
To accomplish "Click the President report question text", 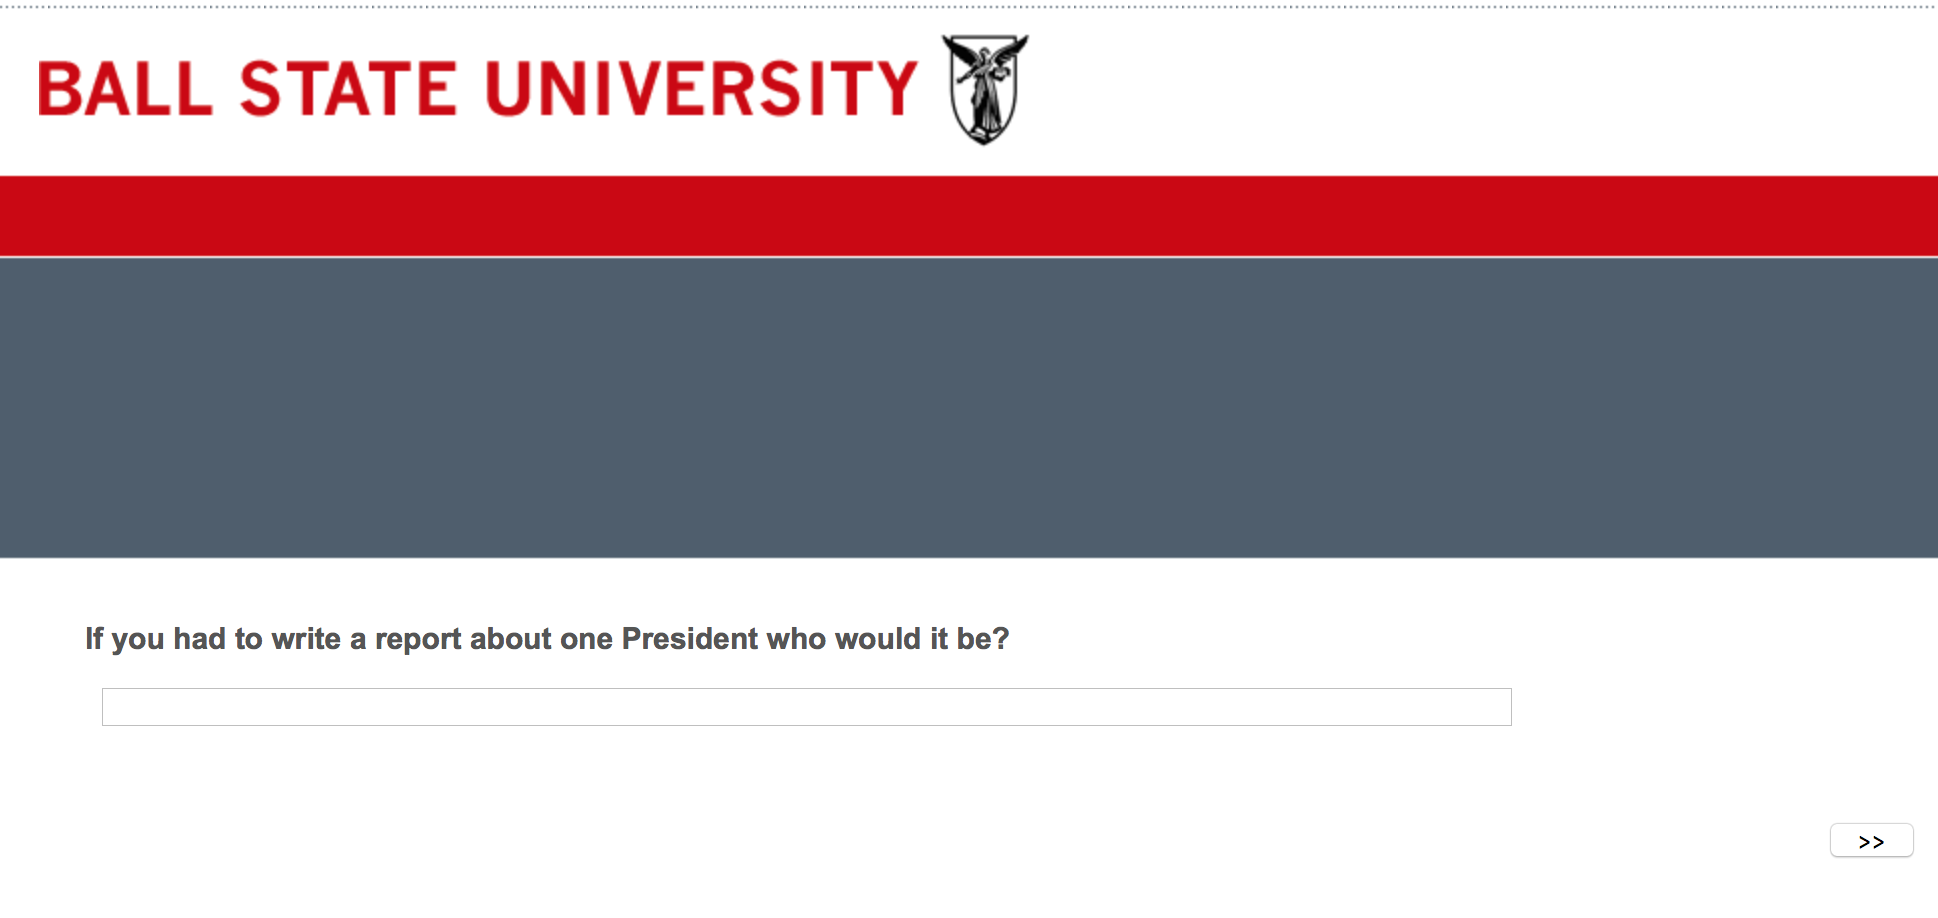I will pyautogui.click(x=547, y=639).
